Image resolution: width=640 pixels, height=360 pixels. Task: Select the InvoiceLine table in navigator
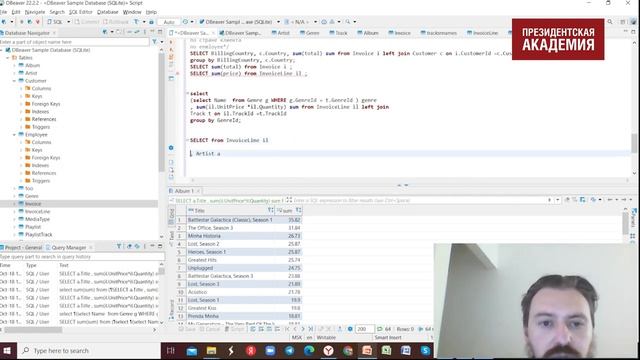coord(37,211)
